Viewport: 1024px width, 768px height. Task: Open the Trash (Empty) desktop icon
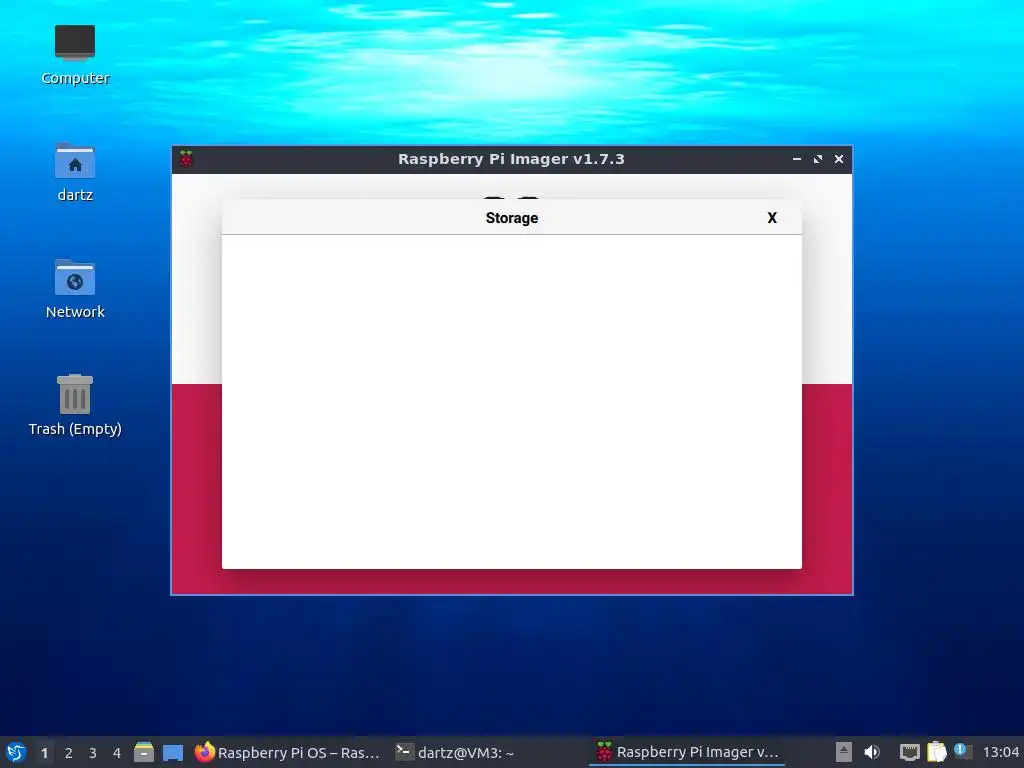(74, 406)
